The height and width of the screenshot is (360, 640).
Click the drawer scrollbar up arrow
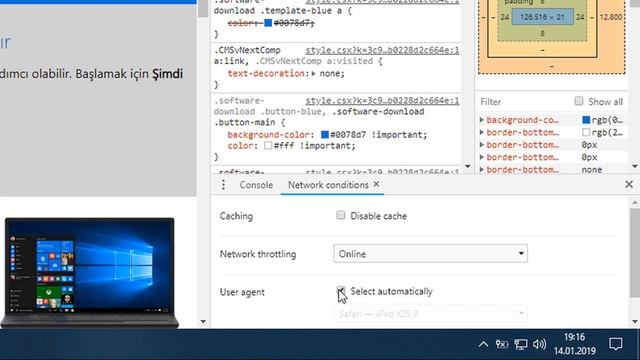635,202
